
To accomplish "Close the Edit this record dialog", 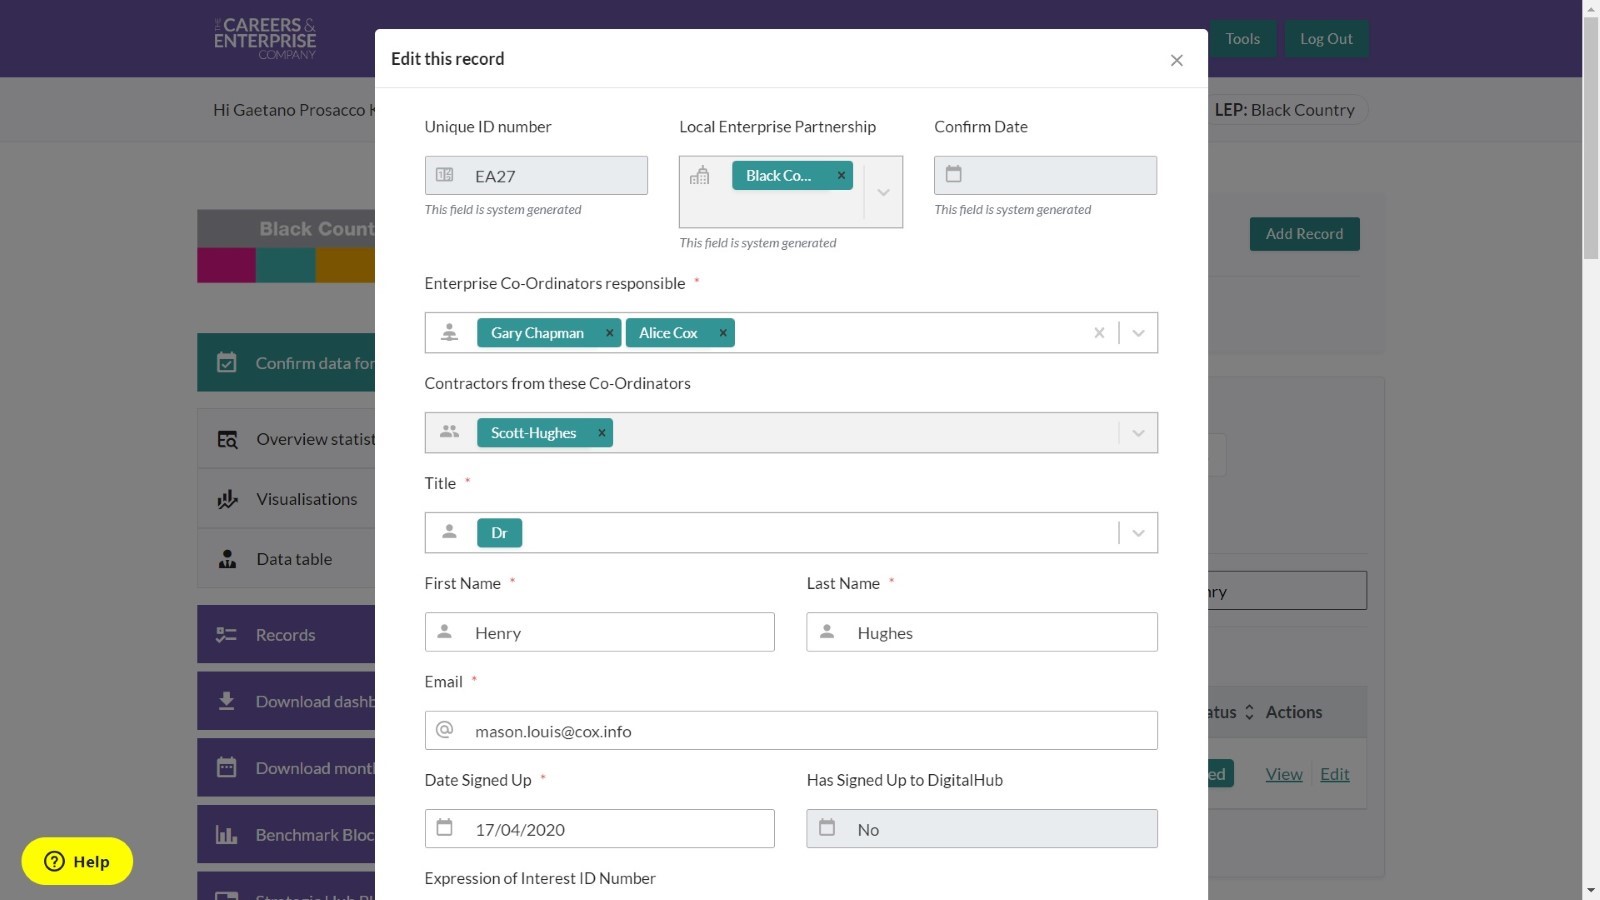I will coord(1176,60).
